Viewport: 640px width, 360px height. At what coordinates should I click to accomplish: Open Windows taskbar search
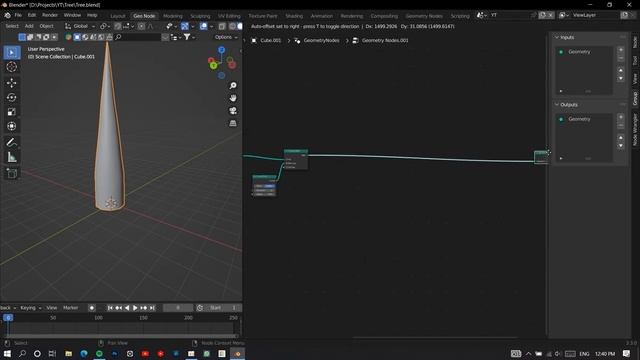(x=22, y=353)
